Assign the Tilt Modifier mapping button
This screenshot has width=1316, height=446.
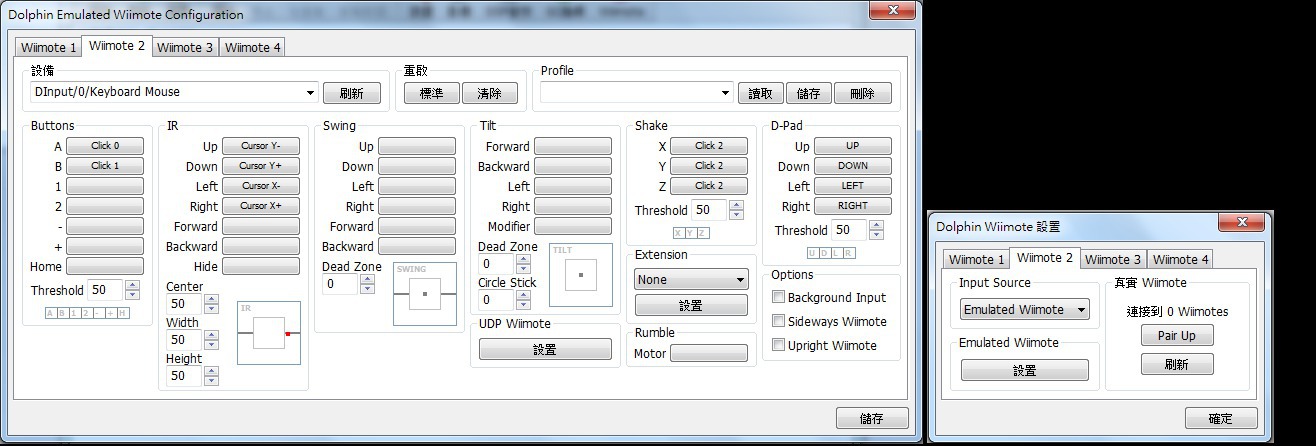click(x=573, y=226)
